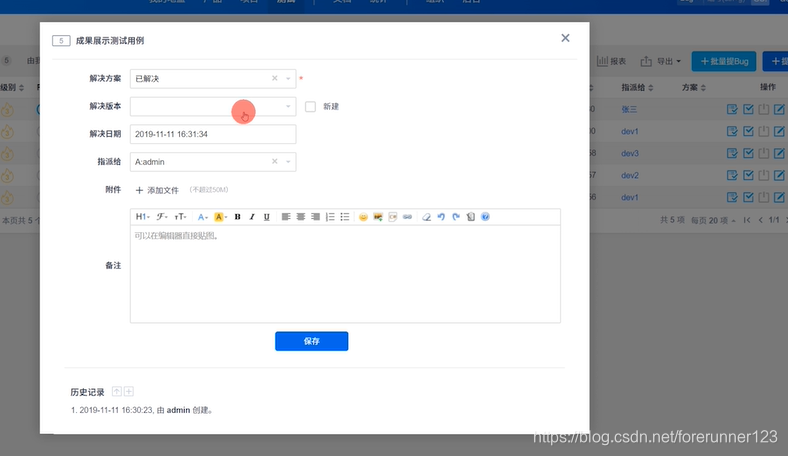Clear formatting with the eraser icon

coord(426,217)
